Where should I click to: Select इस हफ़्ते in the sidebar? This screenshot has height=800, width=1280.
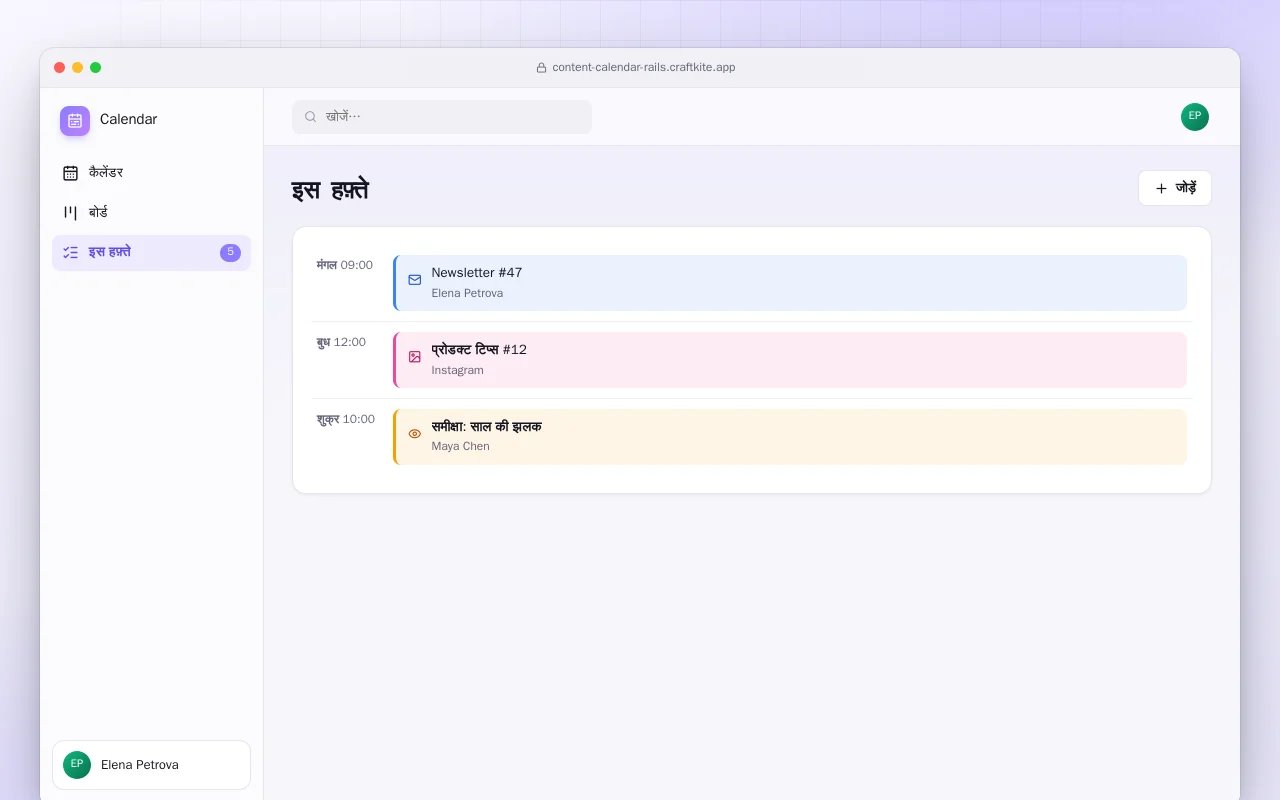click(x=151, y=253)
